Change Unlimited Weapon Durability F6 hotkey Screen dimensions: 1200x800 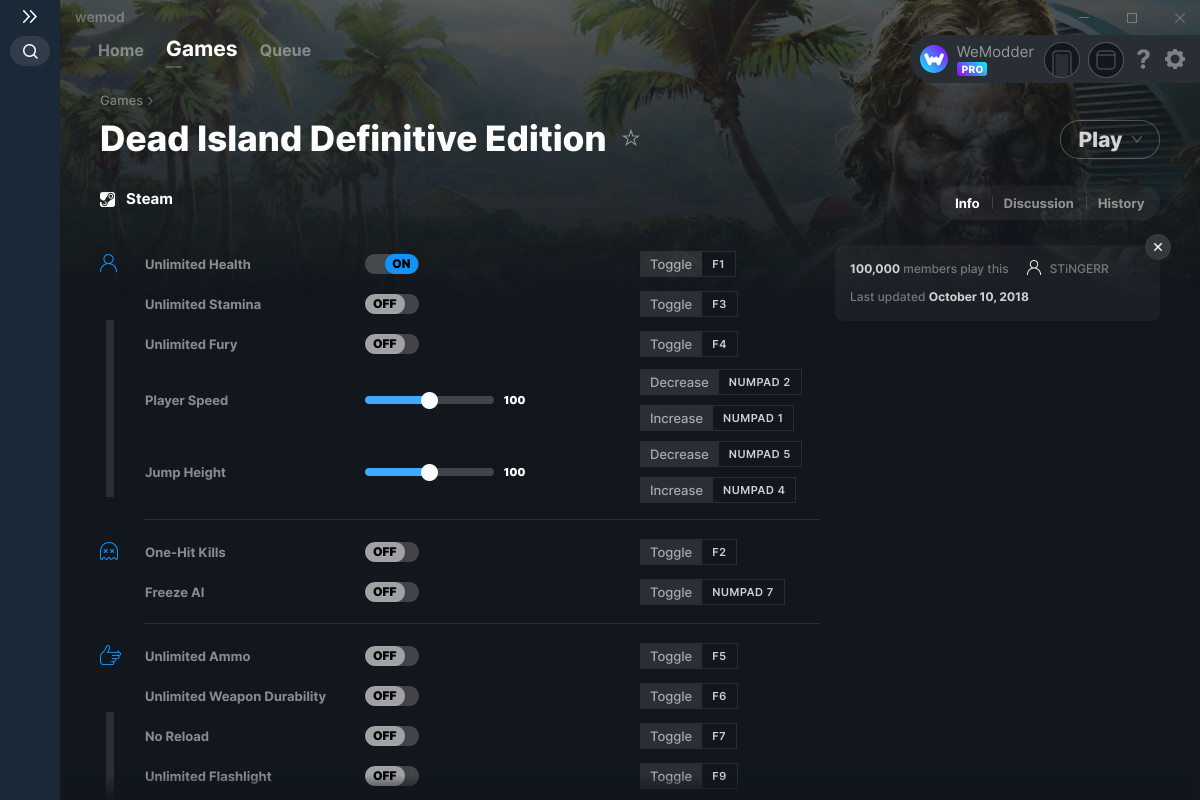[719, 696]
